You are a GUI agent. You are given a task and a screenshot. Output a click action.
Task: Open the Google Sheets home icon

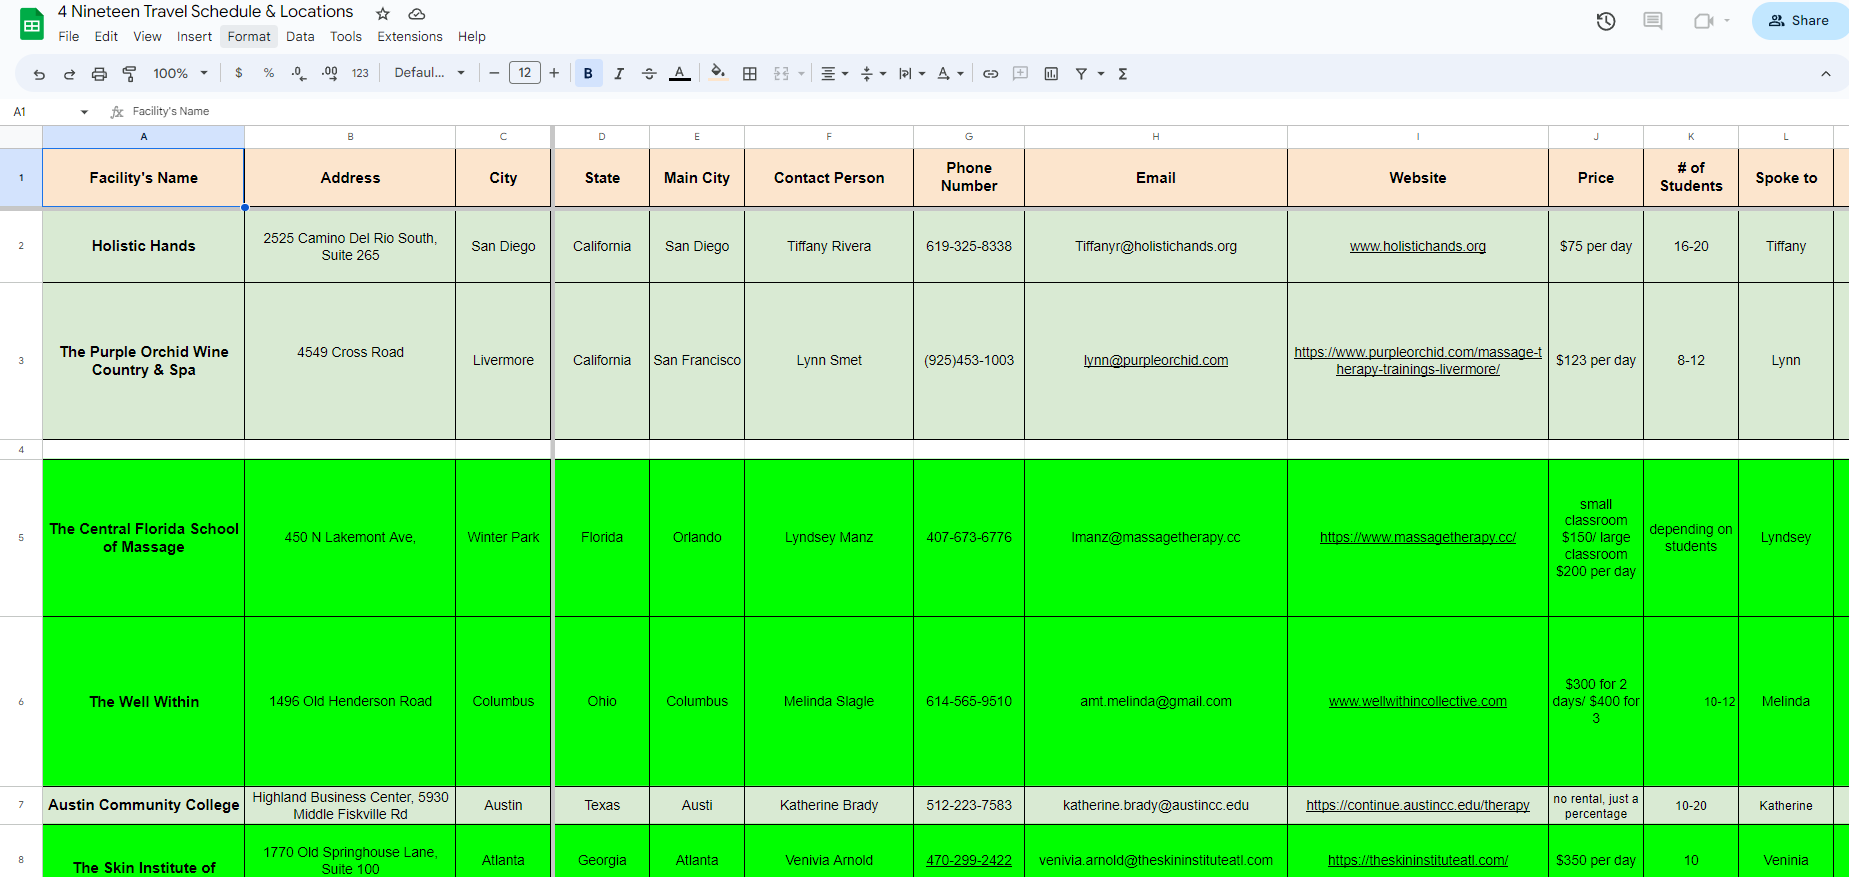point(32,24)
